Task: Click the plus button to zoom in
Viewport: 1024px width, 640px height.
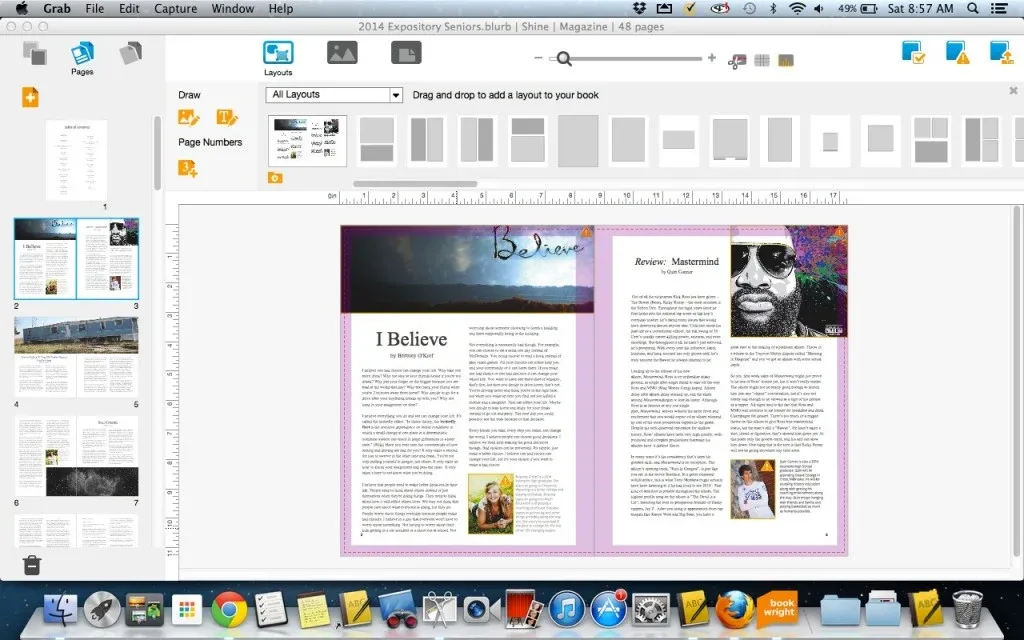Action: [x=710, y=58]
